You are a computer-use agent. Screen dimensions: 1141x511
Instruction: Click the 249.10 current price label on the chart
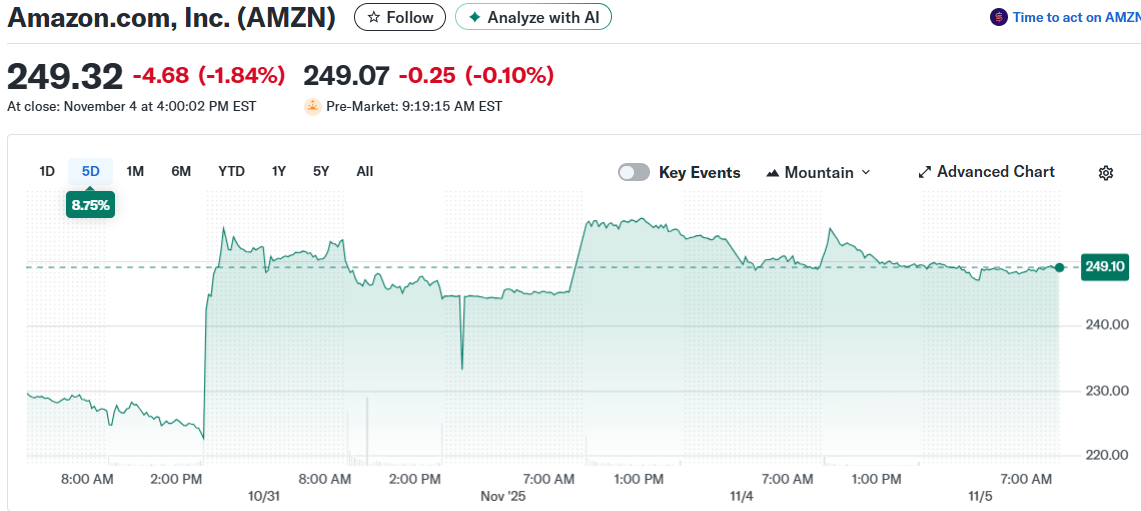pyautogui.click(x=1105, y=266)
